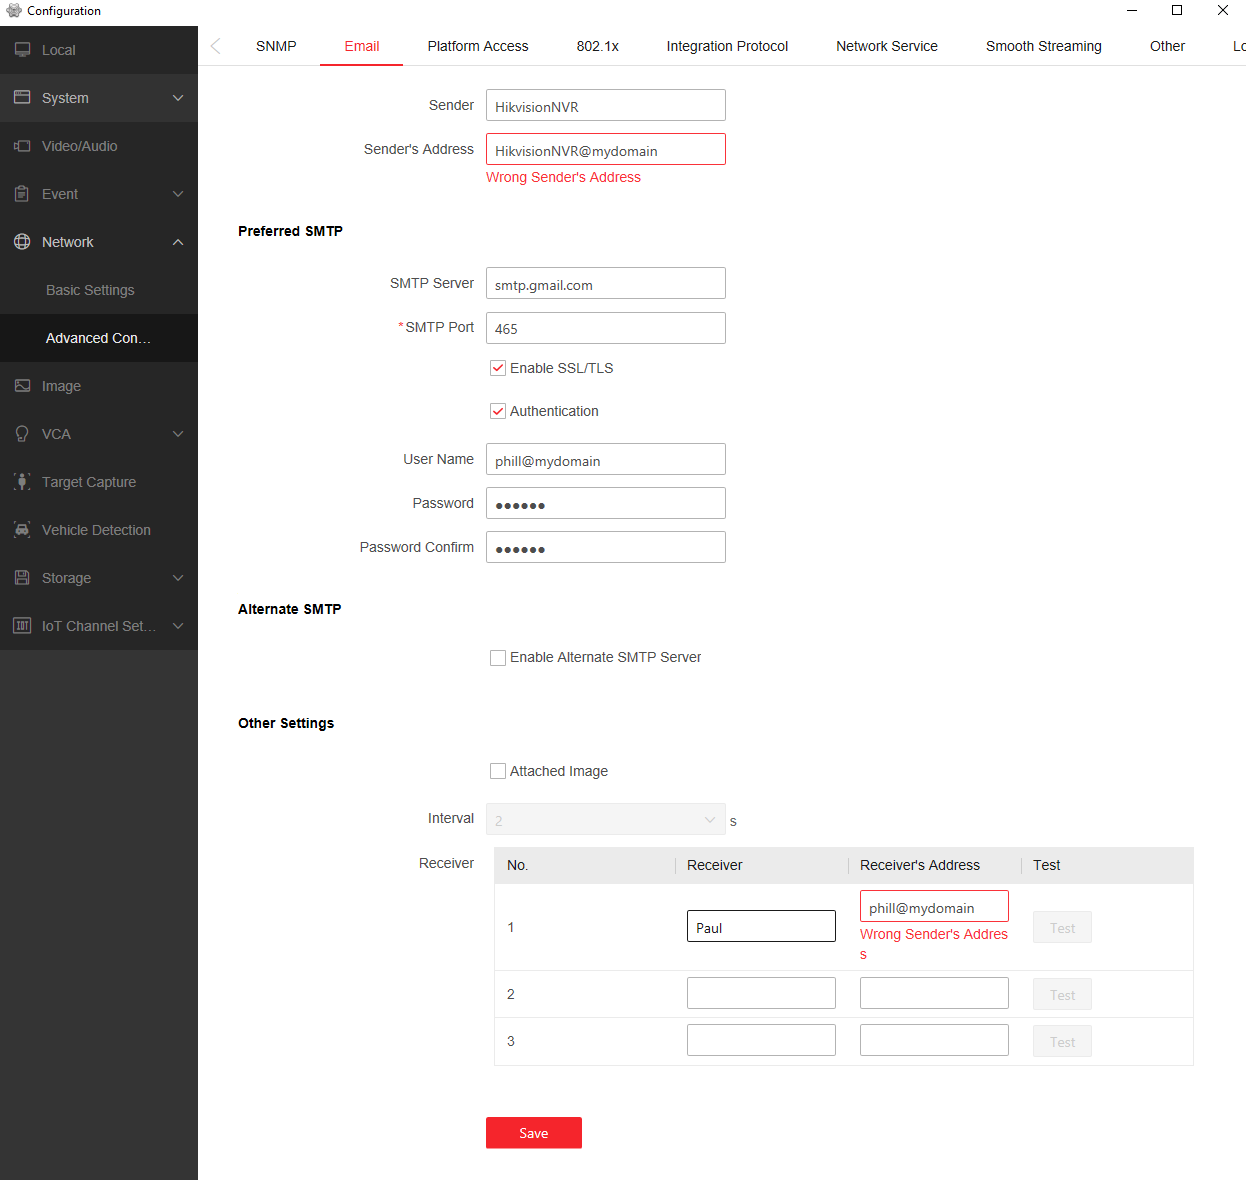
Task: Click the VCA lightbulb icon
Action: 22,434
